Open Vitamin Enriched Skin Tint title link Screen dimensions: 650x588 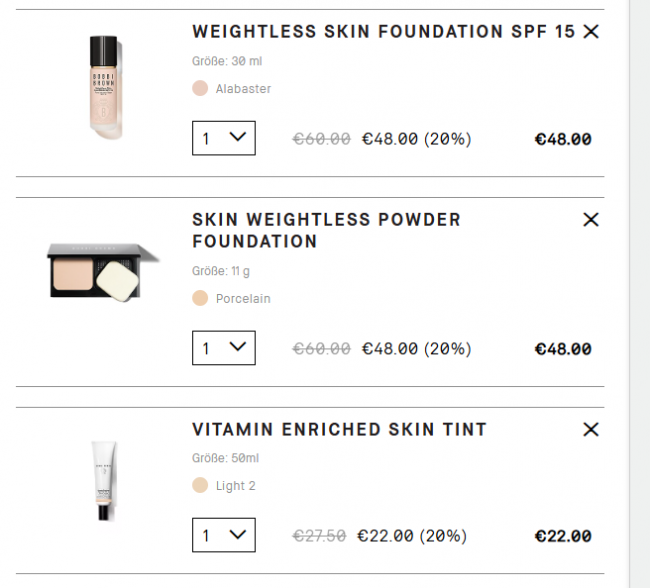tap(339, 429)
